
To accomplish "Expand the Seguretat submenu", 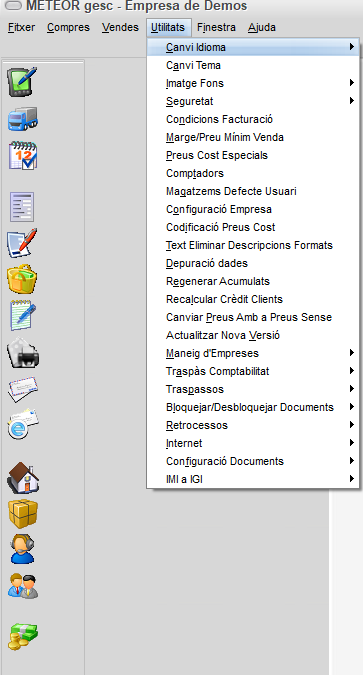I will (x=253, y=101).
